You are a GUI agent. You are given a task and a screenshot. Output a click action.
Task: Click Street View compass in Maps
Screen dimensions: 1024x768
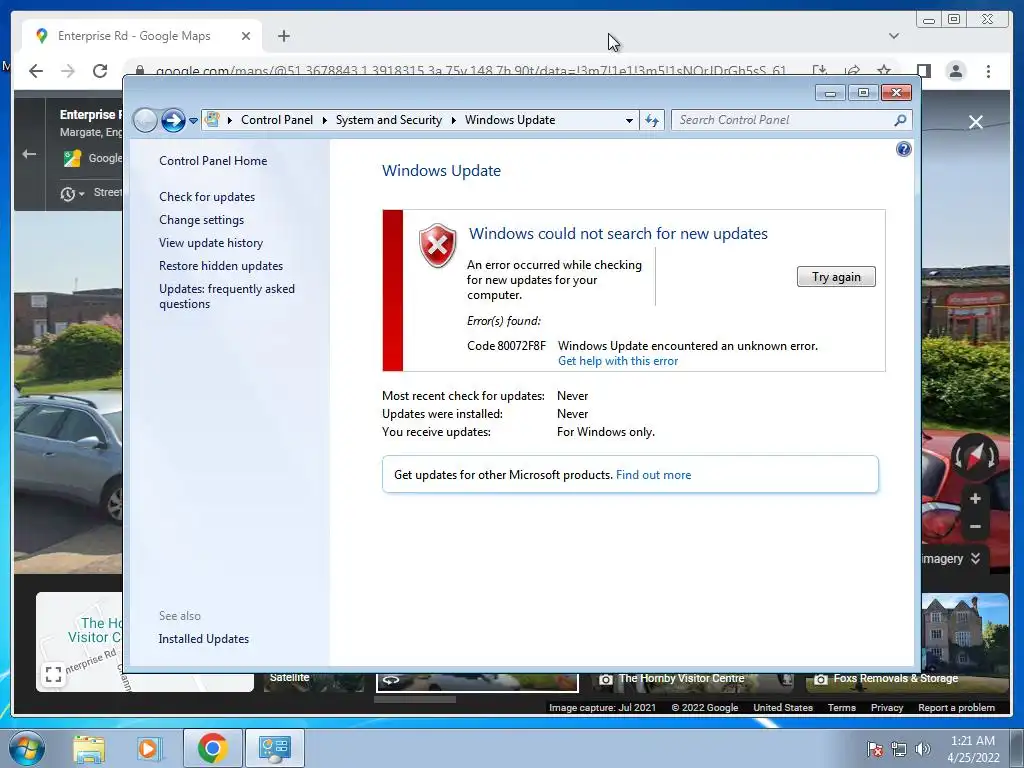[974, 456]
